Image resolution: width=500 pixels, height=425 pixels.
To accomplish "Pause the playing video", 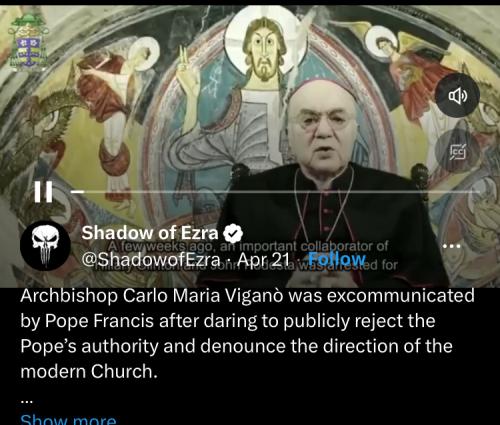I will click(43, 192).
